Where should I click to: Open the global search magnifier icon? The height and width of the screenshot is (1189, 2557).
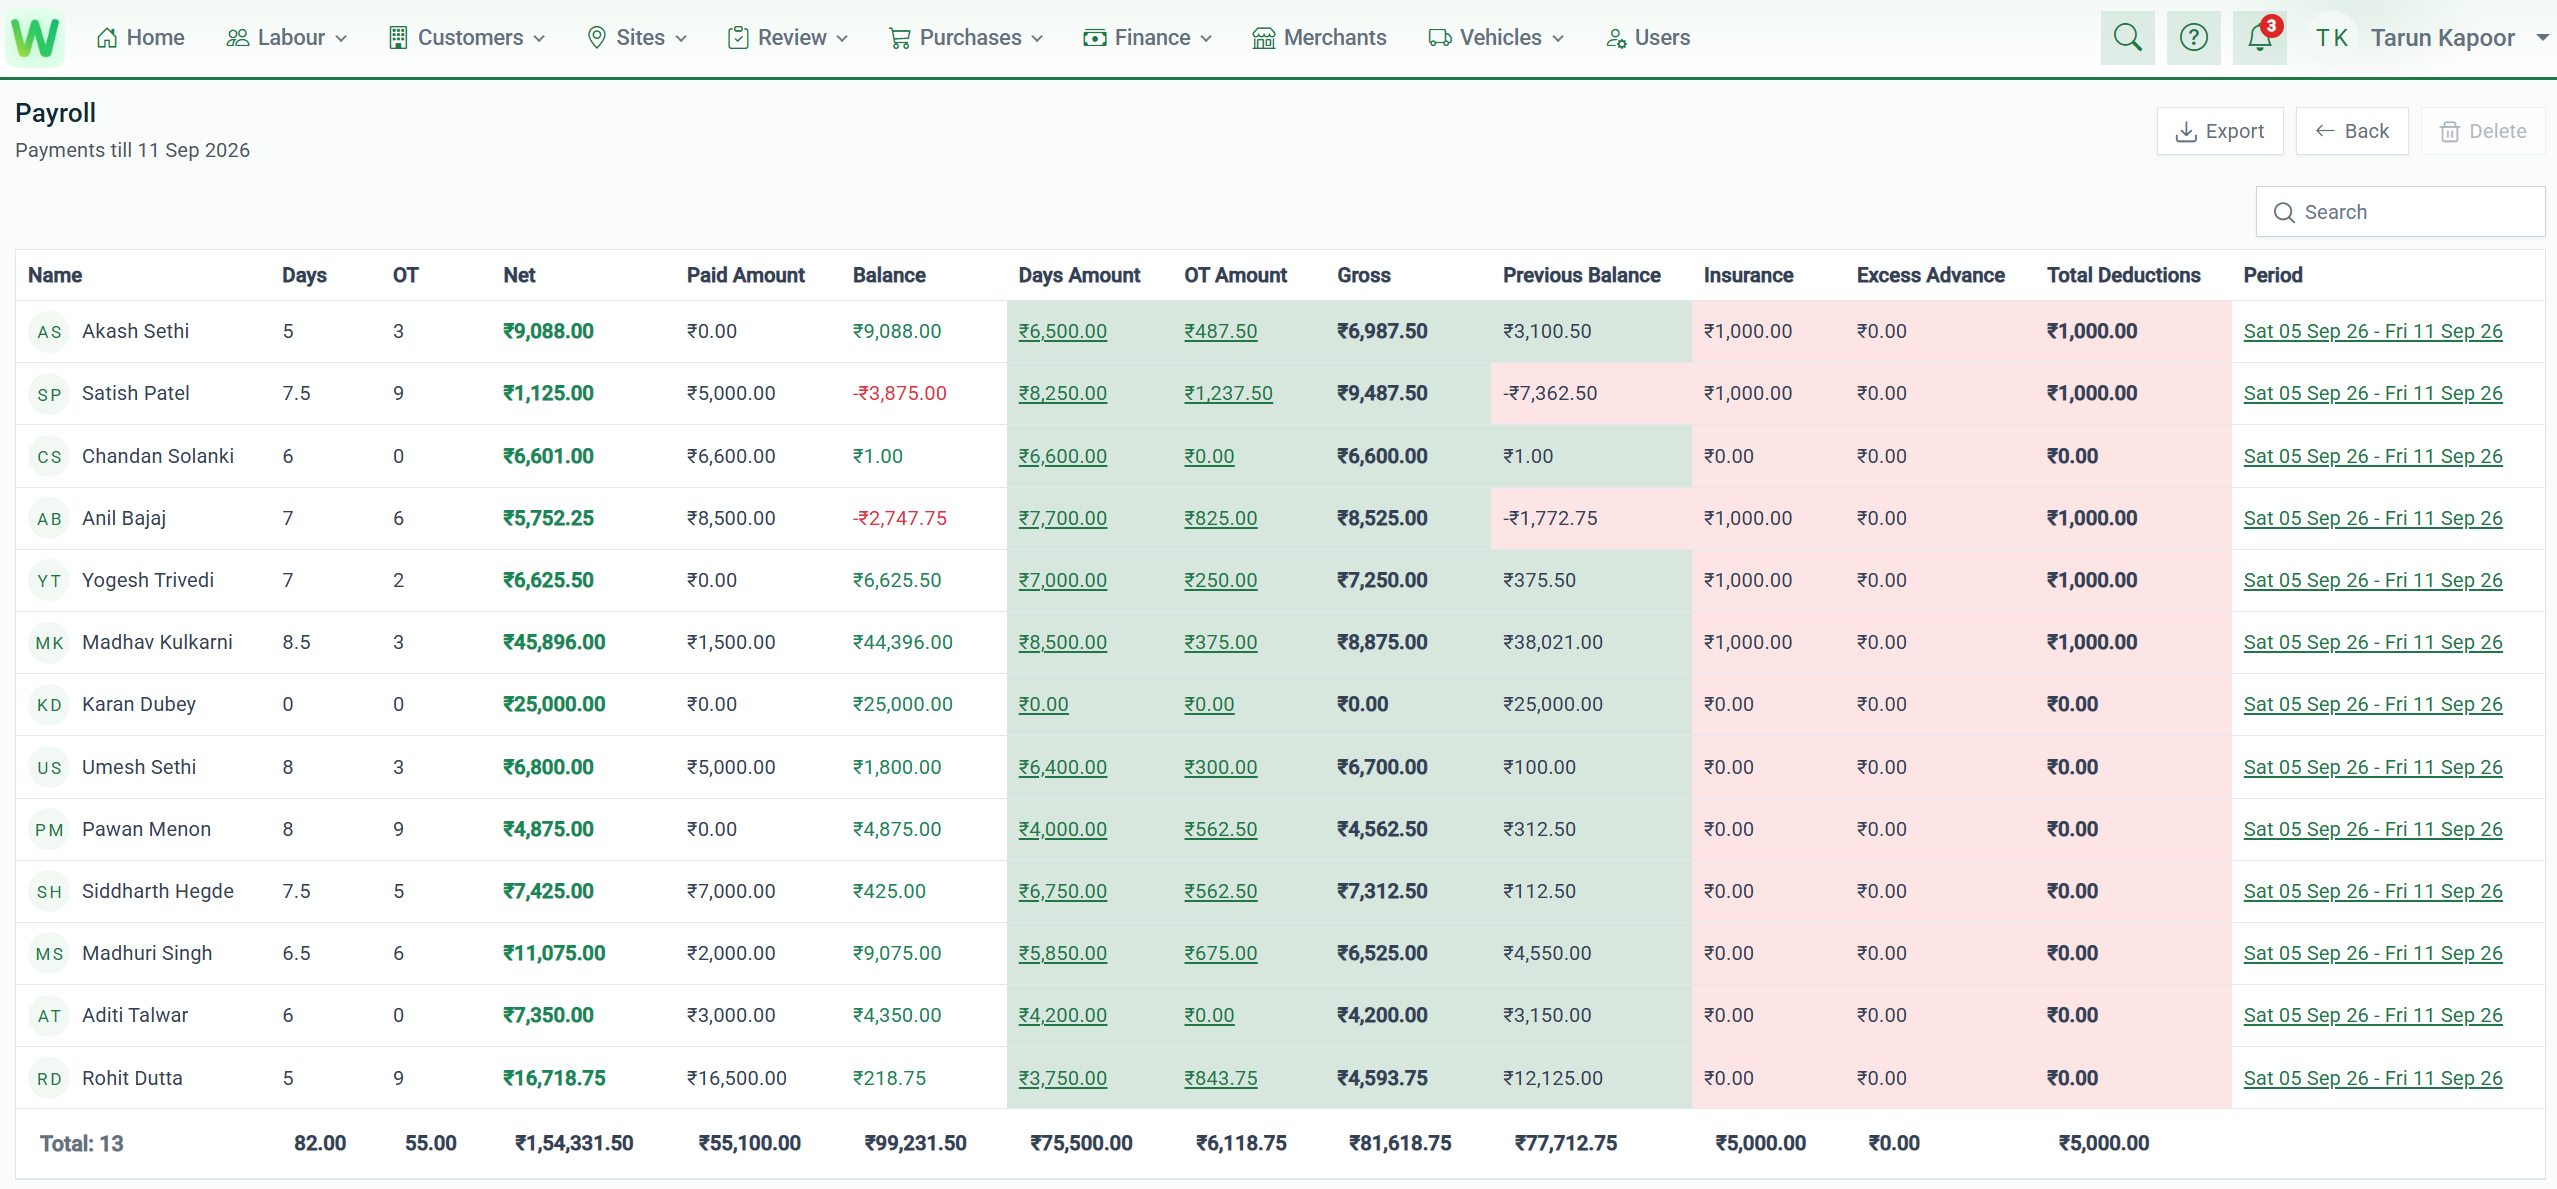2127,38
